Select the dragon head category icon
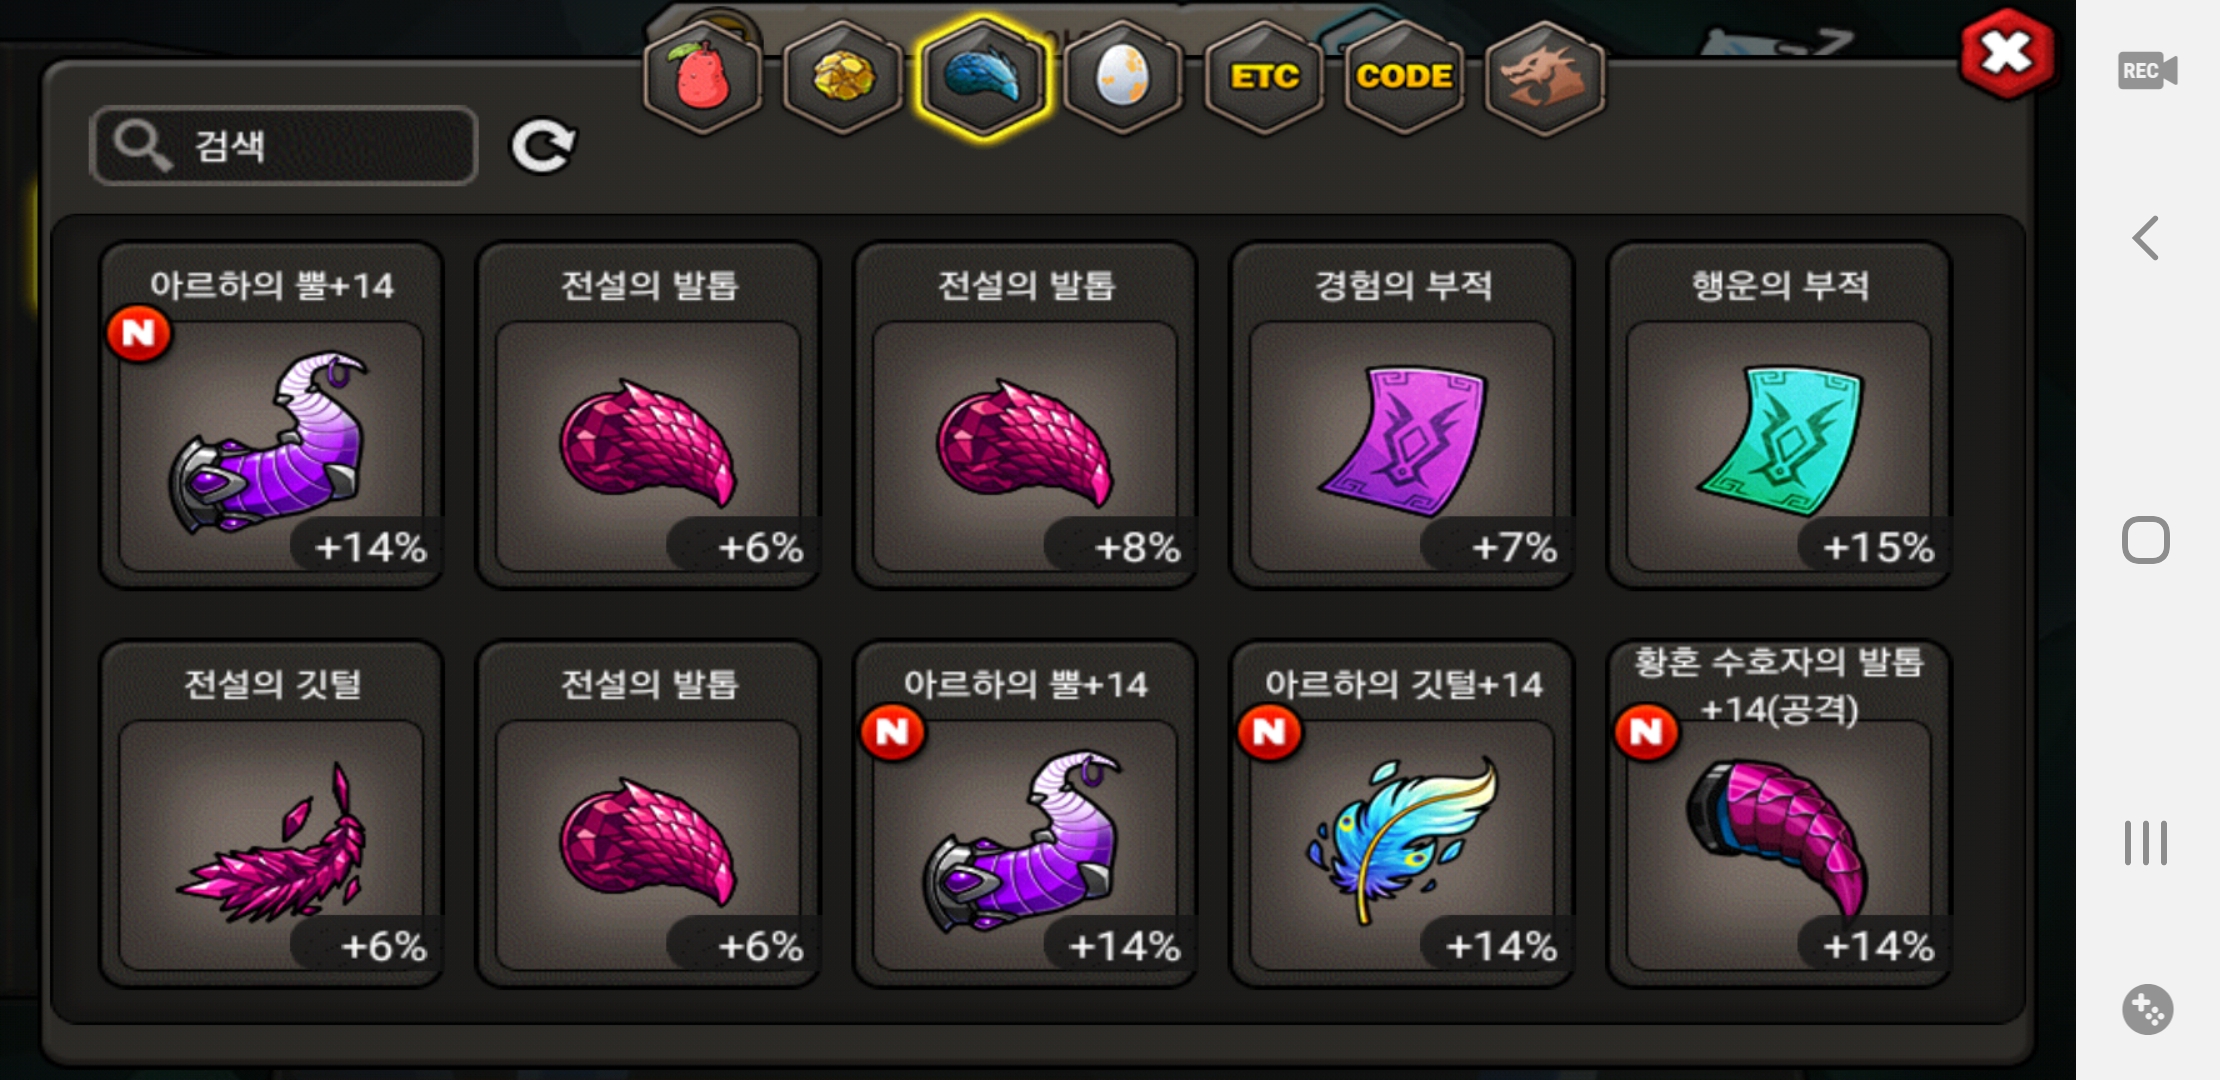This screenshot has width=2220, height=1080. pyautogui.click(x=1545, y=77)
